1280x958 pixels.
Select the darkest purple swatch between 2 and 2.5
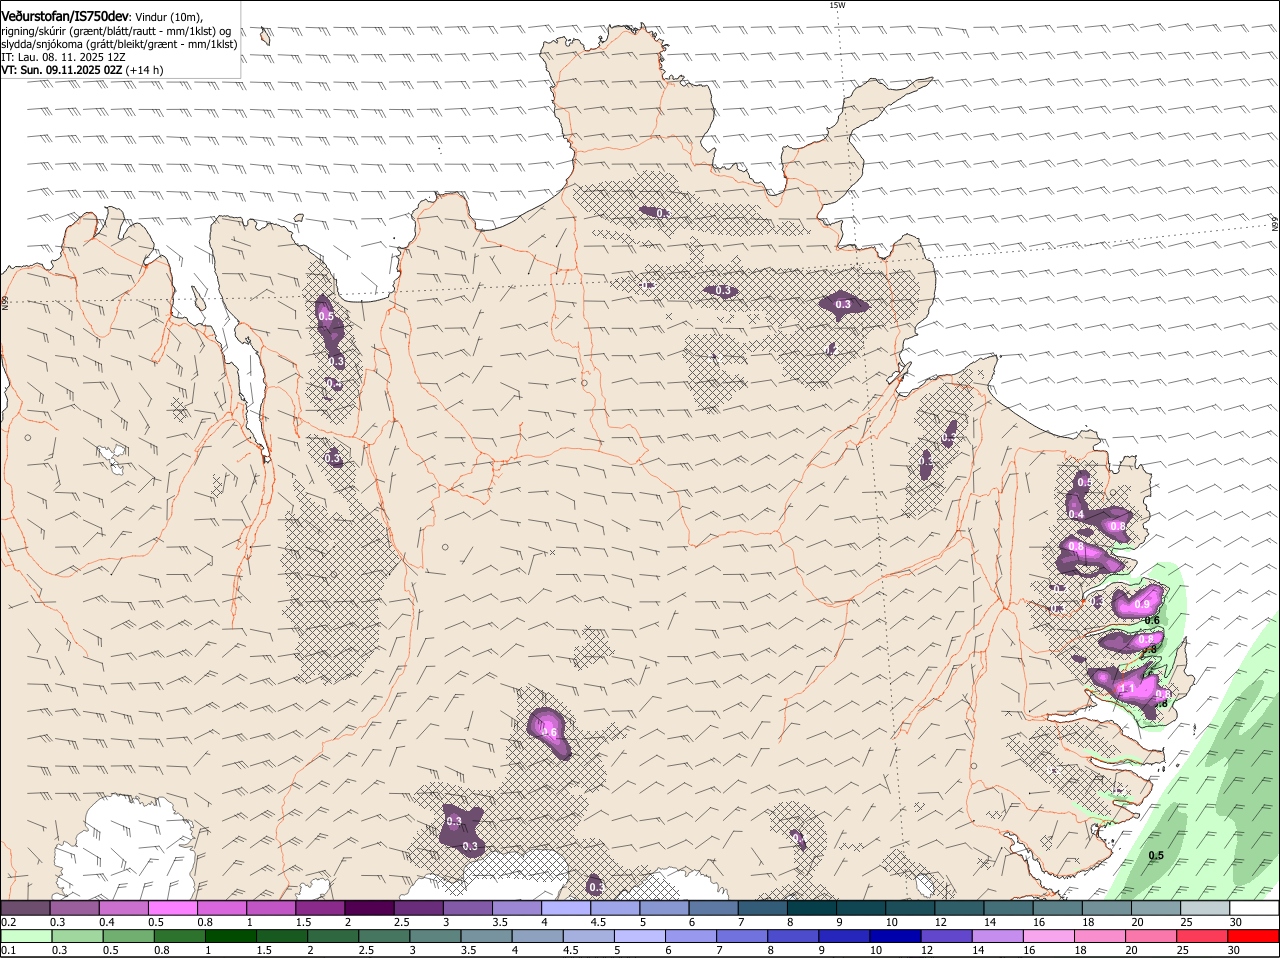pyautogui.click(x=368, y=908)
